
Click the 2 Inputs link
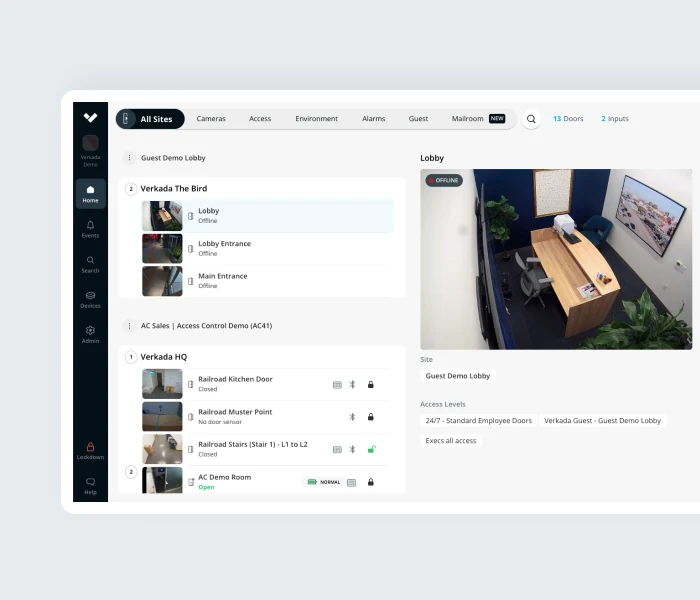click(x=615, y=119)
